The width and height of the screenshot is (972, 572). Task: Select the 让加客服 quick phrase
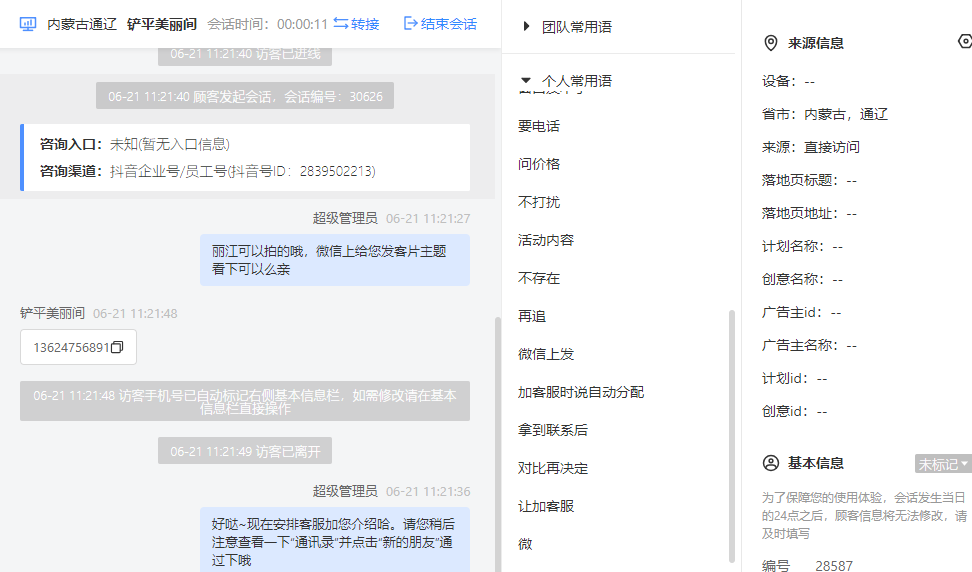coord(546,506)
